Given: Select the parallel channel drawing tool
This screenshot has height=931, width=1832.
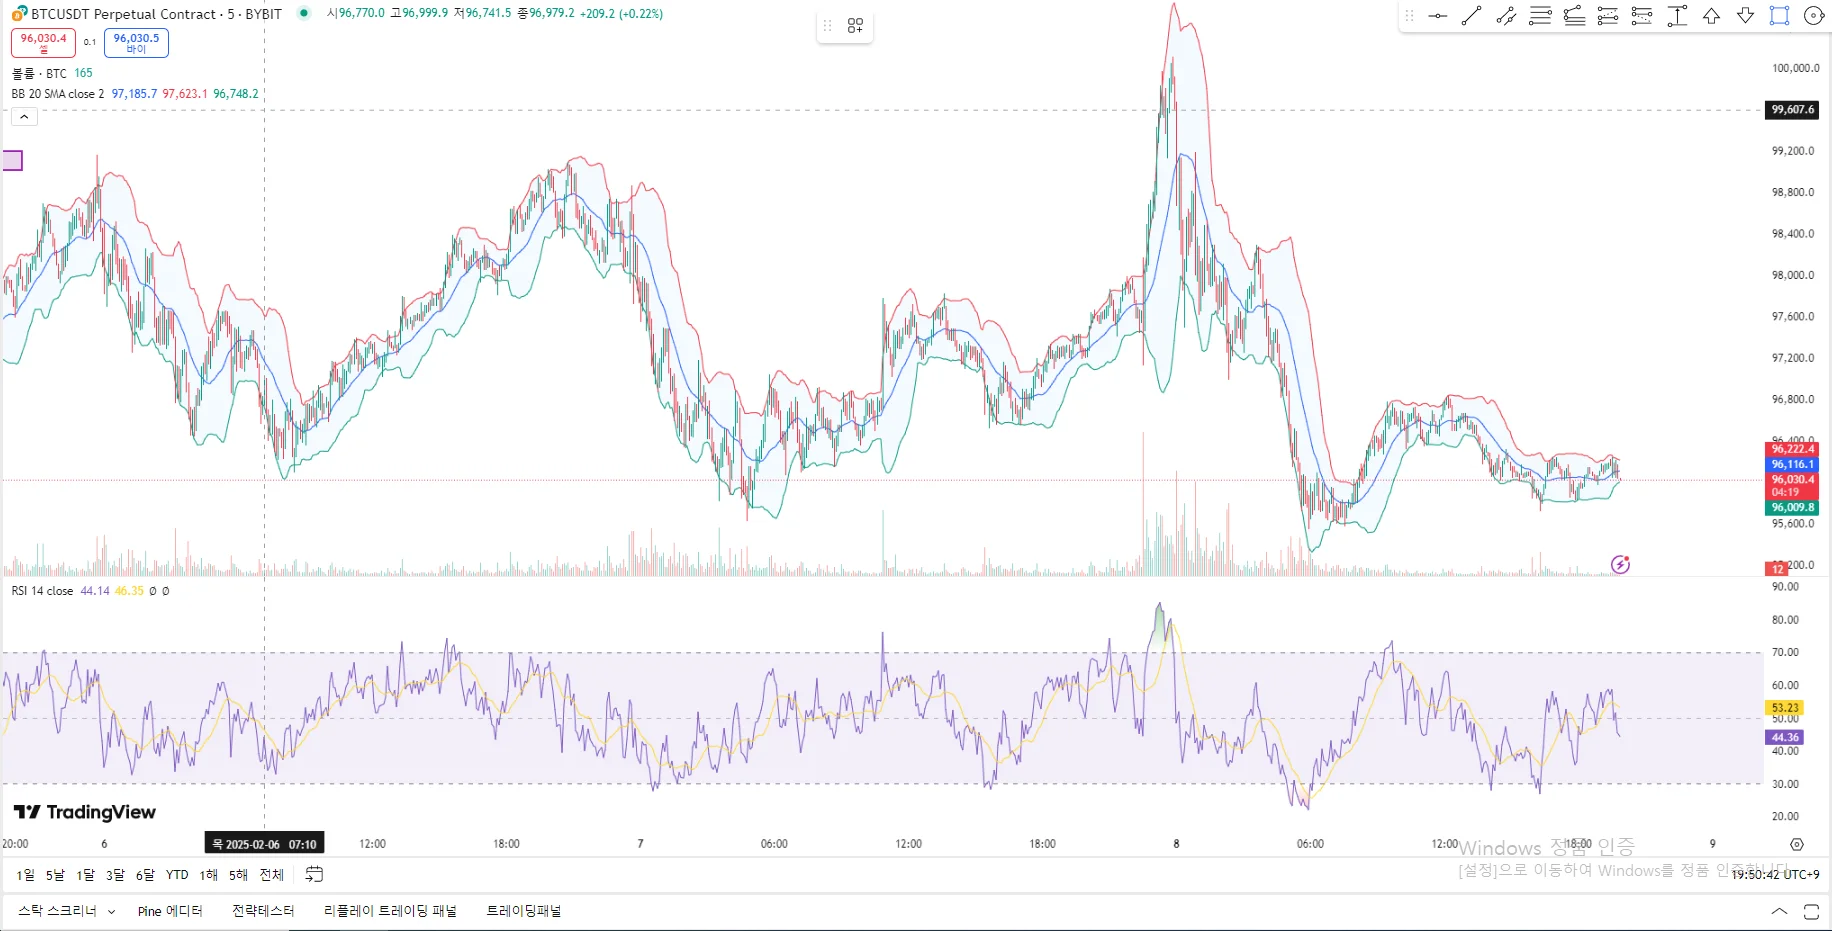Looking at the screenshot, I should pos(1506,16).
